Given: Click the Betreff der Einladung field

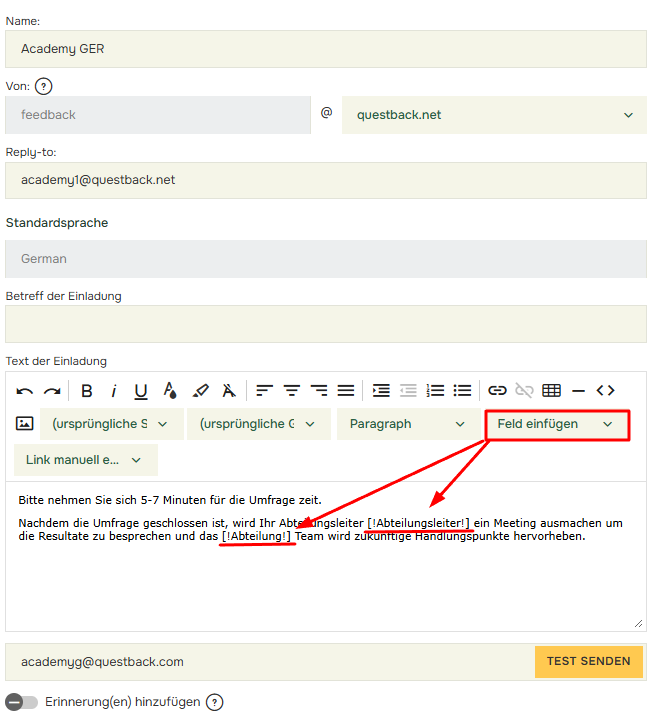Looking at the screenshot, I should [326, 324].
